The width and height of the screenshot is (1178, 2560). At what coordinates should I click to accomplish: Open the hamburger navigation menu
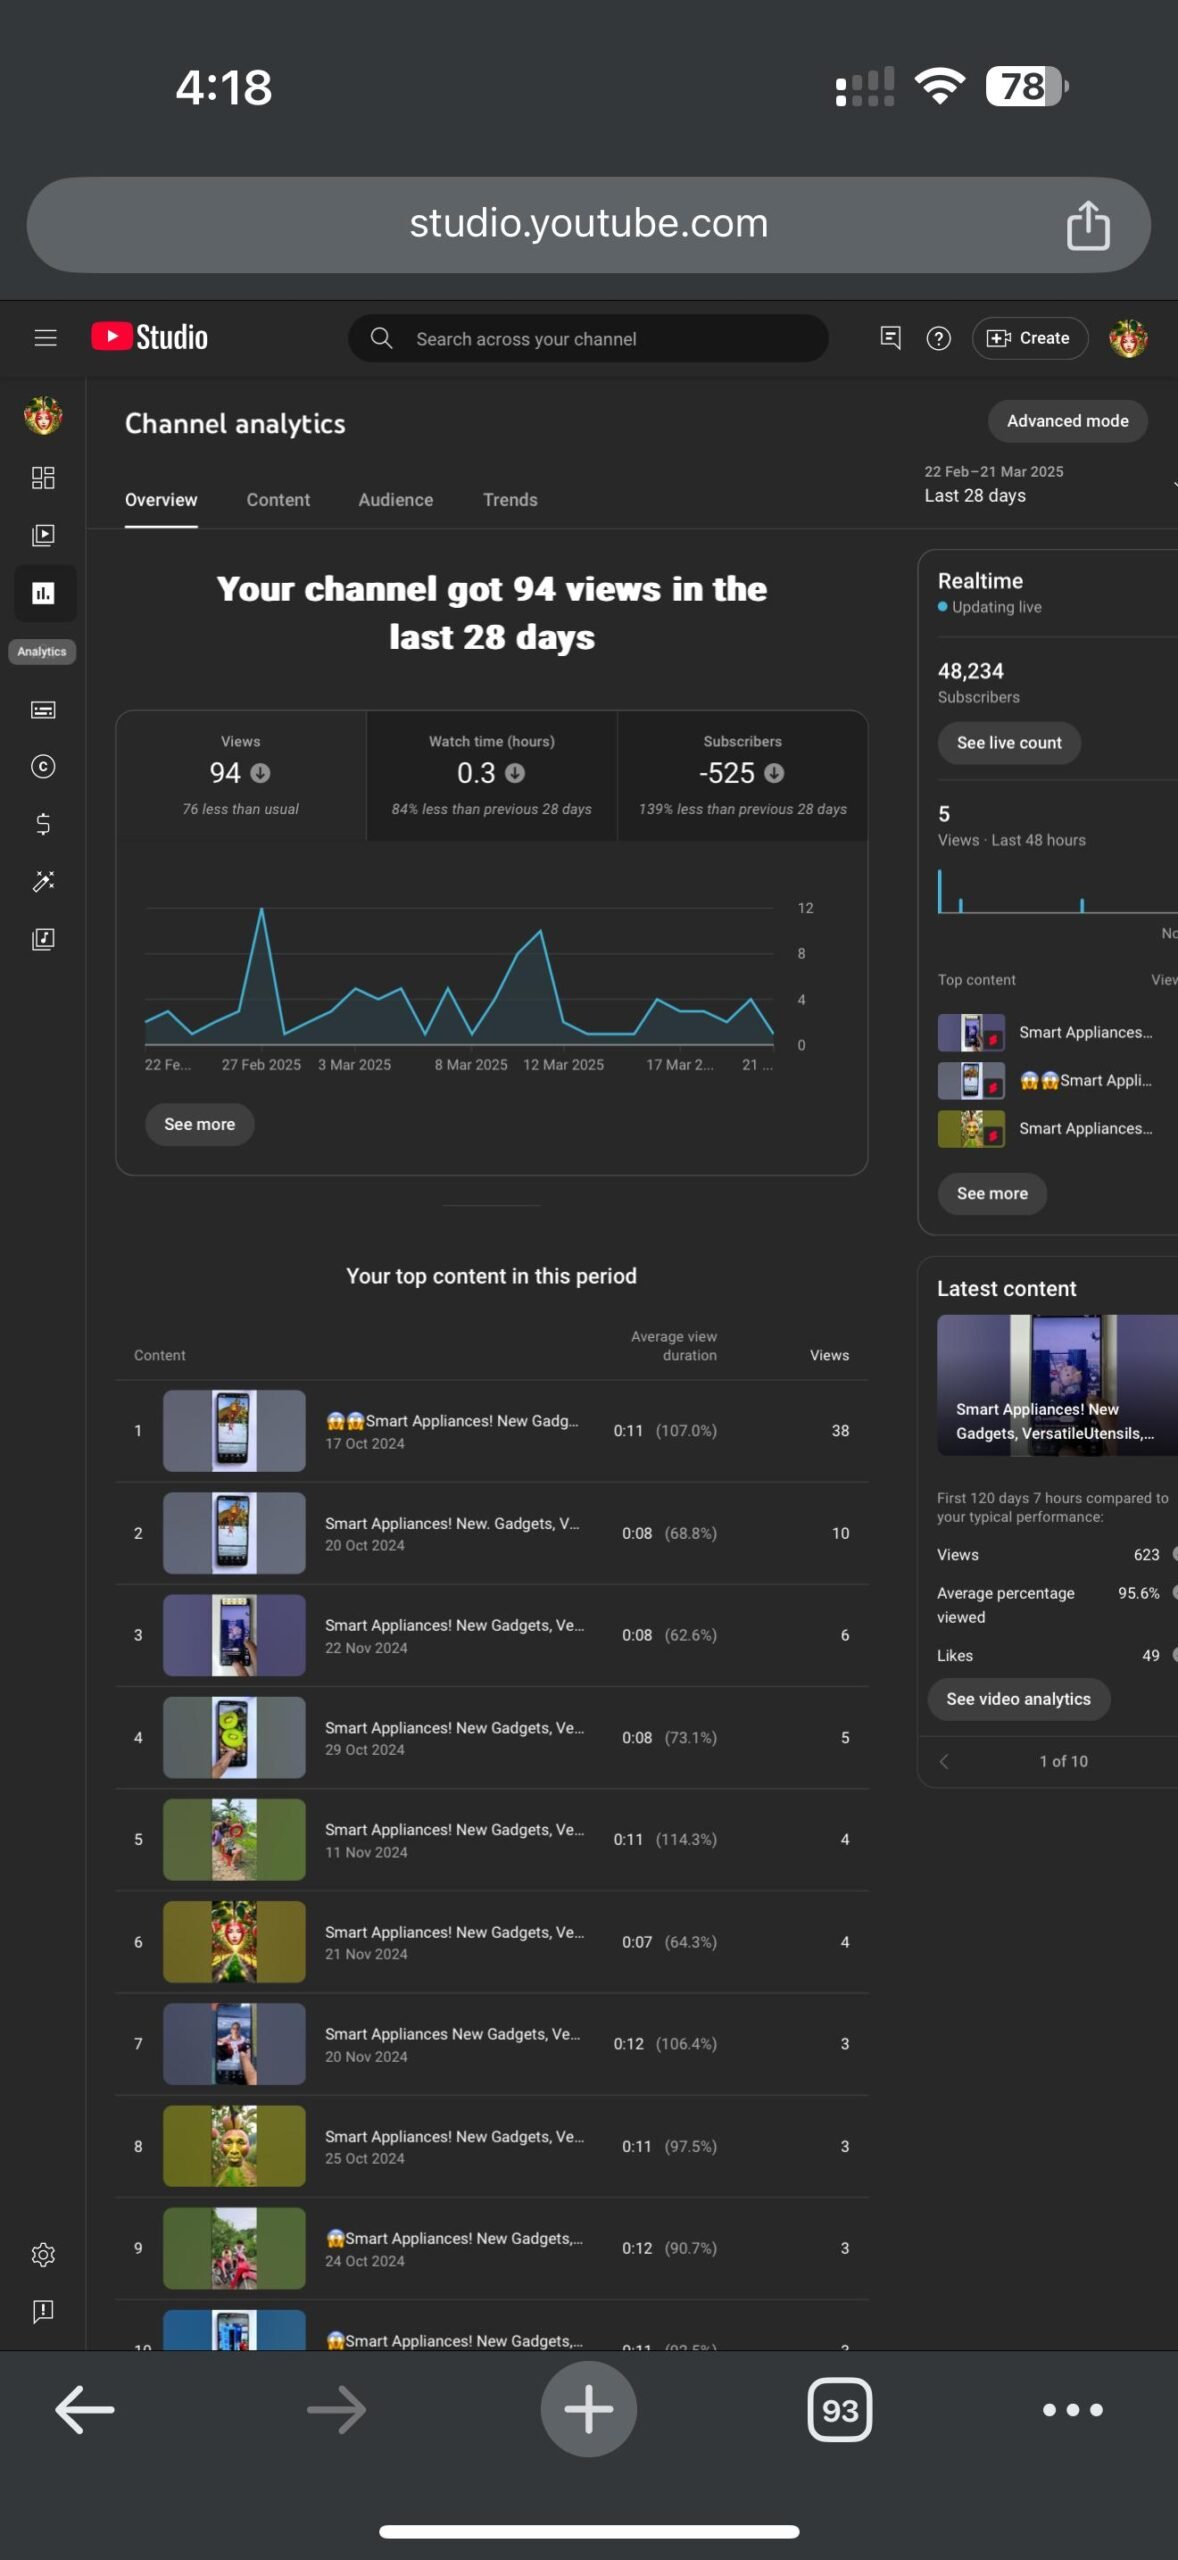click(45, 338)
